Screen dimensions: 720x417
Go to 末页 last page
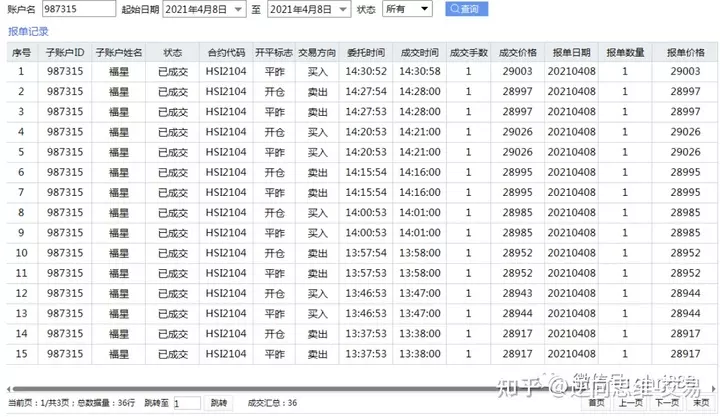701,403
